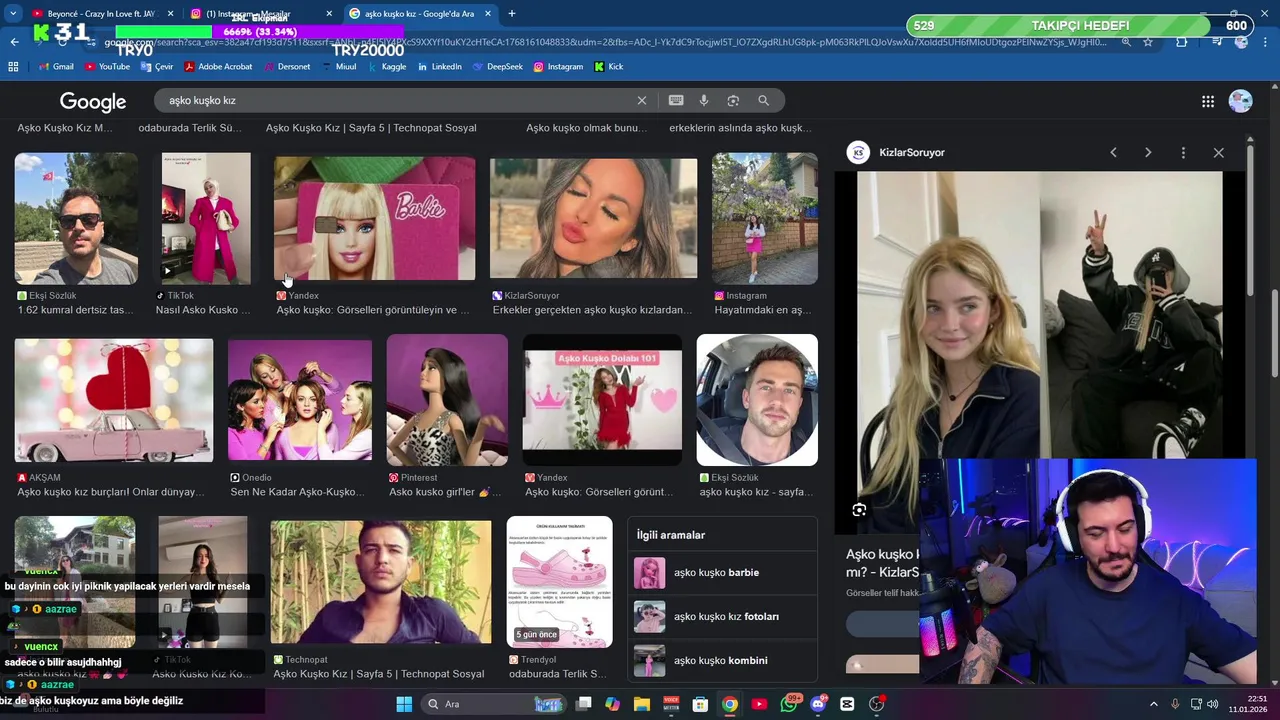This screenshot has height=720, width=1280.
Task: Open the pink coat TikTok thumbnail
Action: 206,218
